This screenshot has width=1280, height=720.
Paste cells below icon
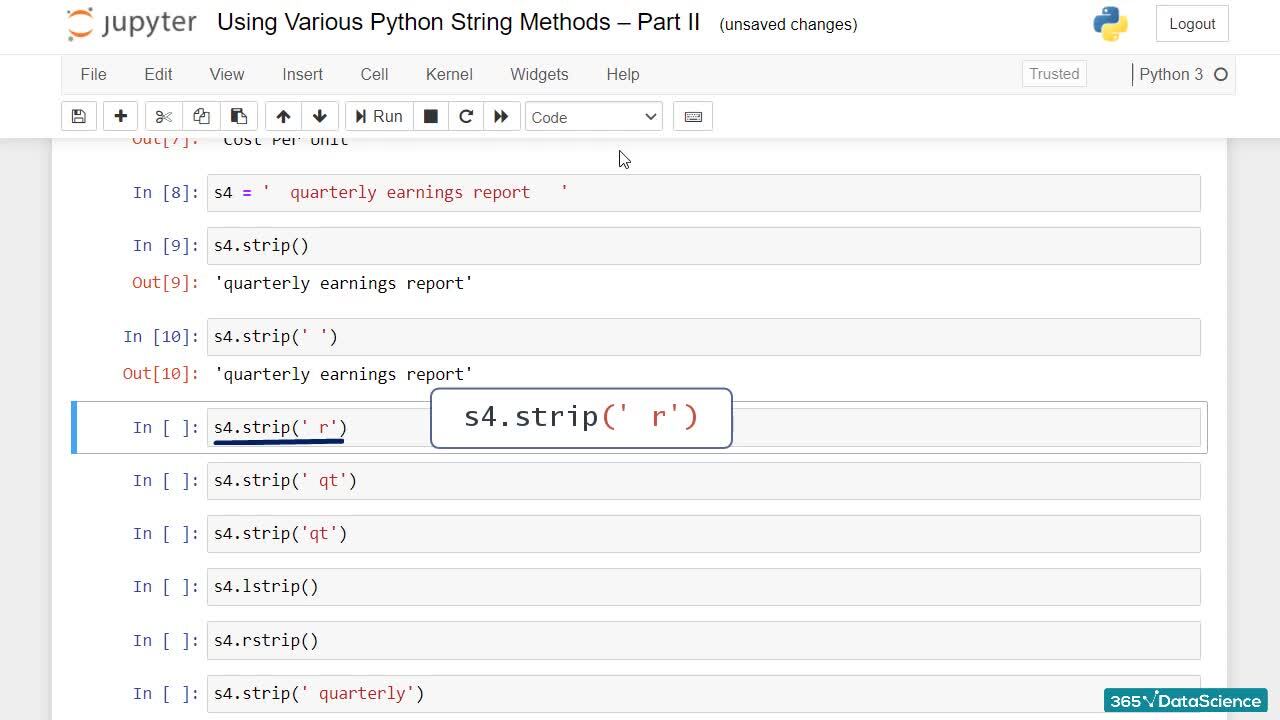pyautogui.click(x=239, y=117)
